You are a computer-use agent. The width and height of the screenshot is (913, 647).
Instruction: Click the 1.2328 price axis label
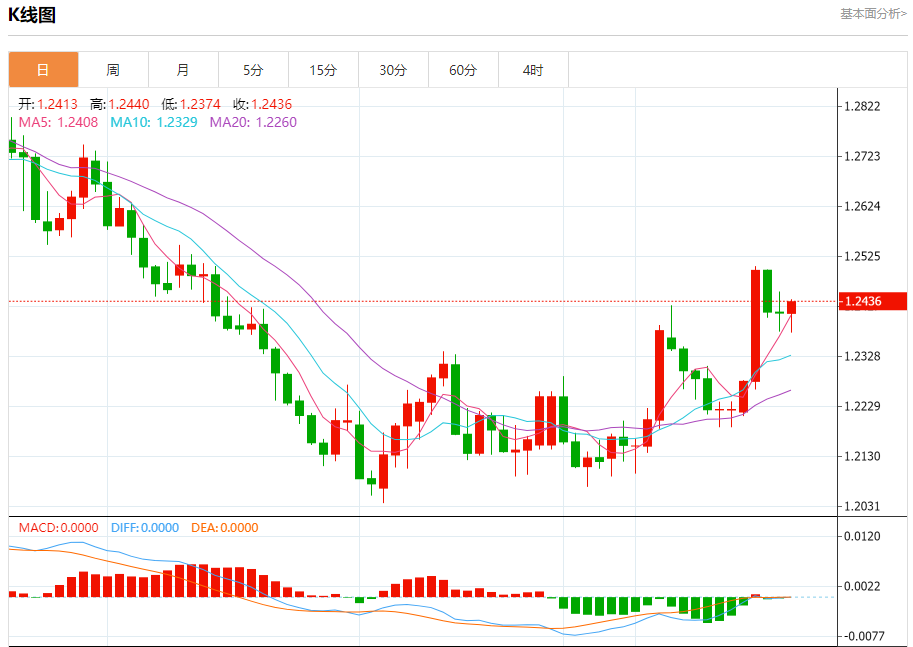(x=862, y=356)
